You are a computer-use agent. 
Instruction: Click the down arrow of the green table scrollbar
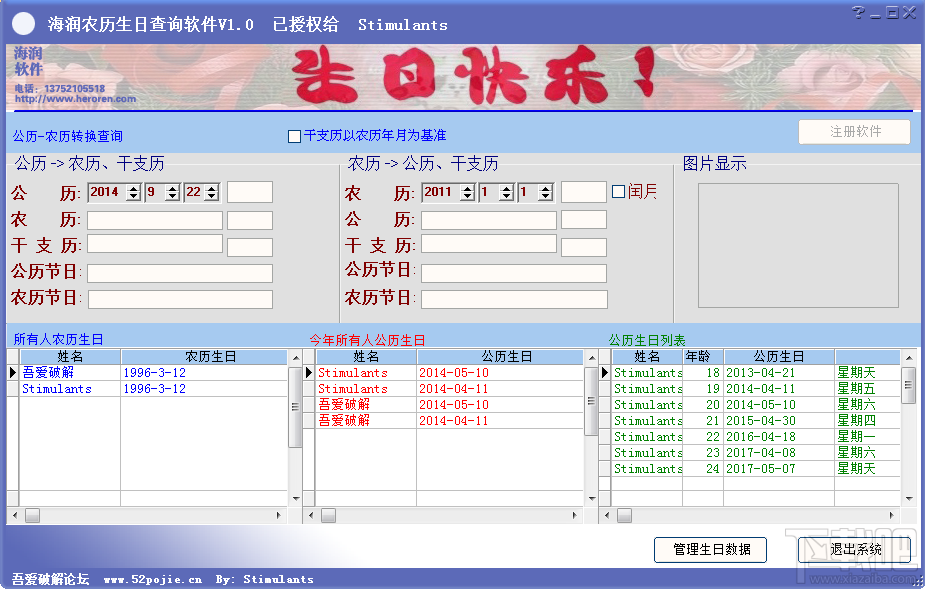[x=908, y=499]
